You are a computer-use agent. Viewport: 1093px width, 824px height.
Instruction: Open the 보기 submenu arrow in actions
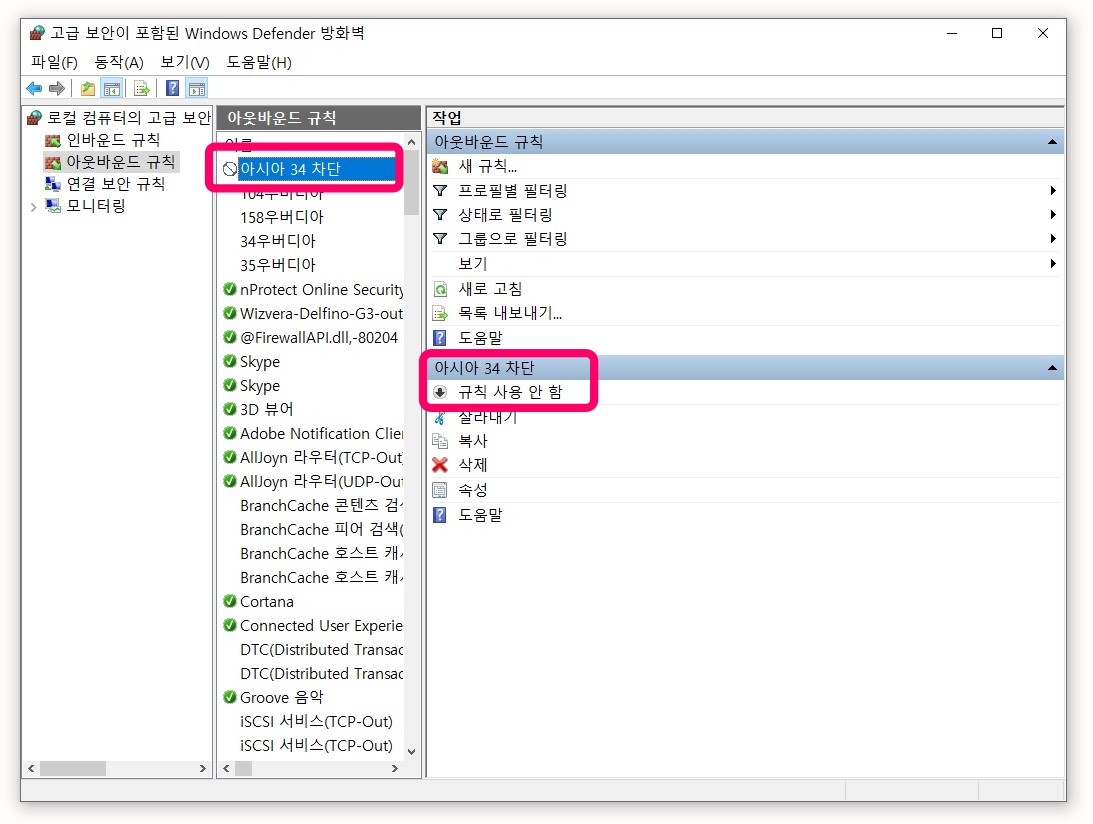click(x=1053, y=264)
